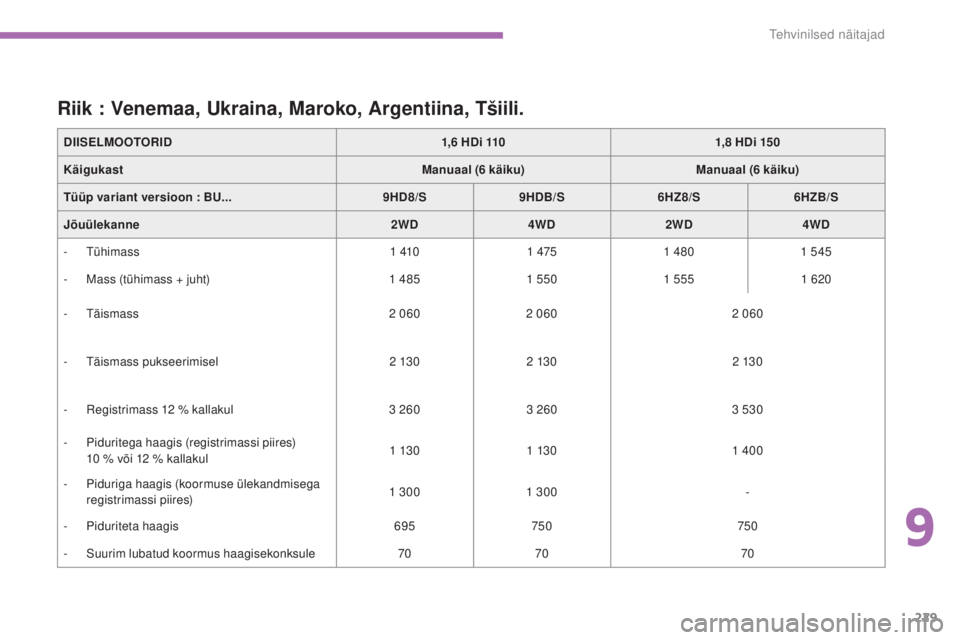This screenshot has width=960, height=640.
Task: Click '1 130' in 9HDB/S column
Action: tap(542, 451)
